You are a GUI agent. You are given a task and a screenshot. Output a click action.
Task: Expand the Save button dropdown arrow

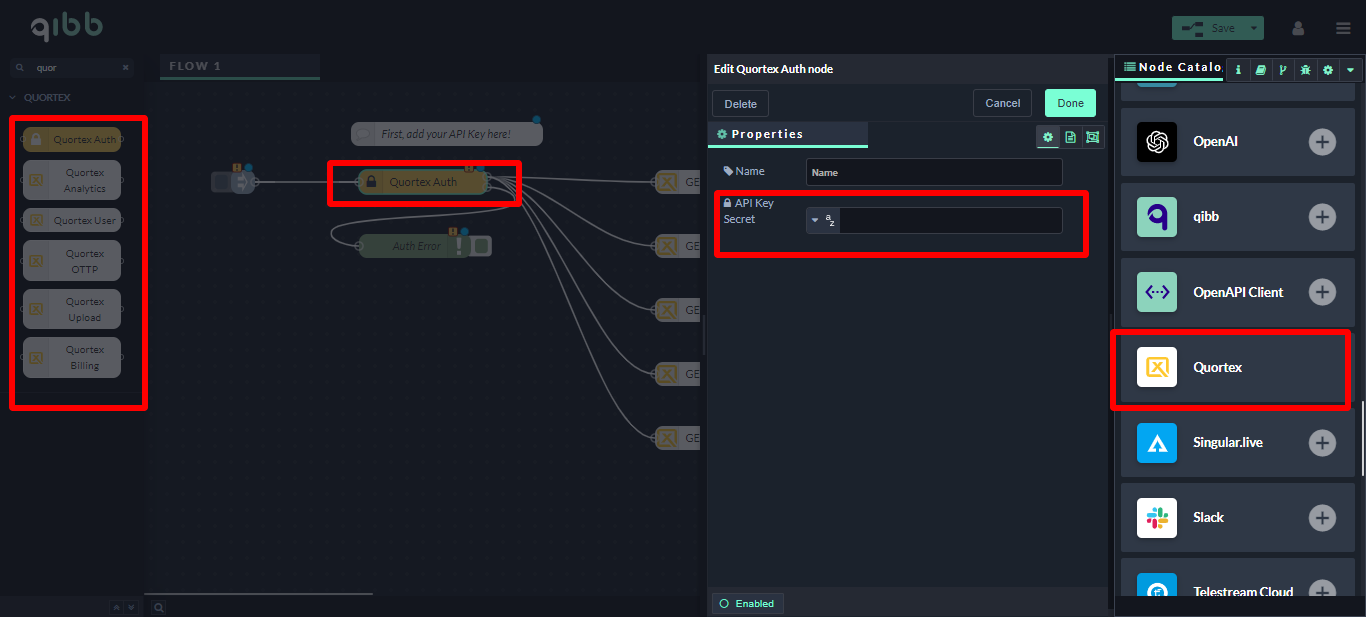pos(1253,28)
